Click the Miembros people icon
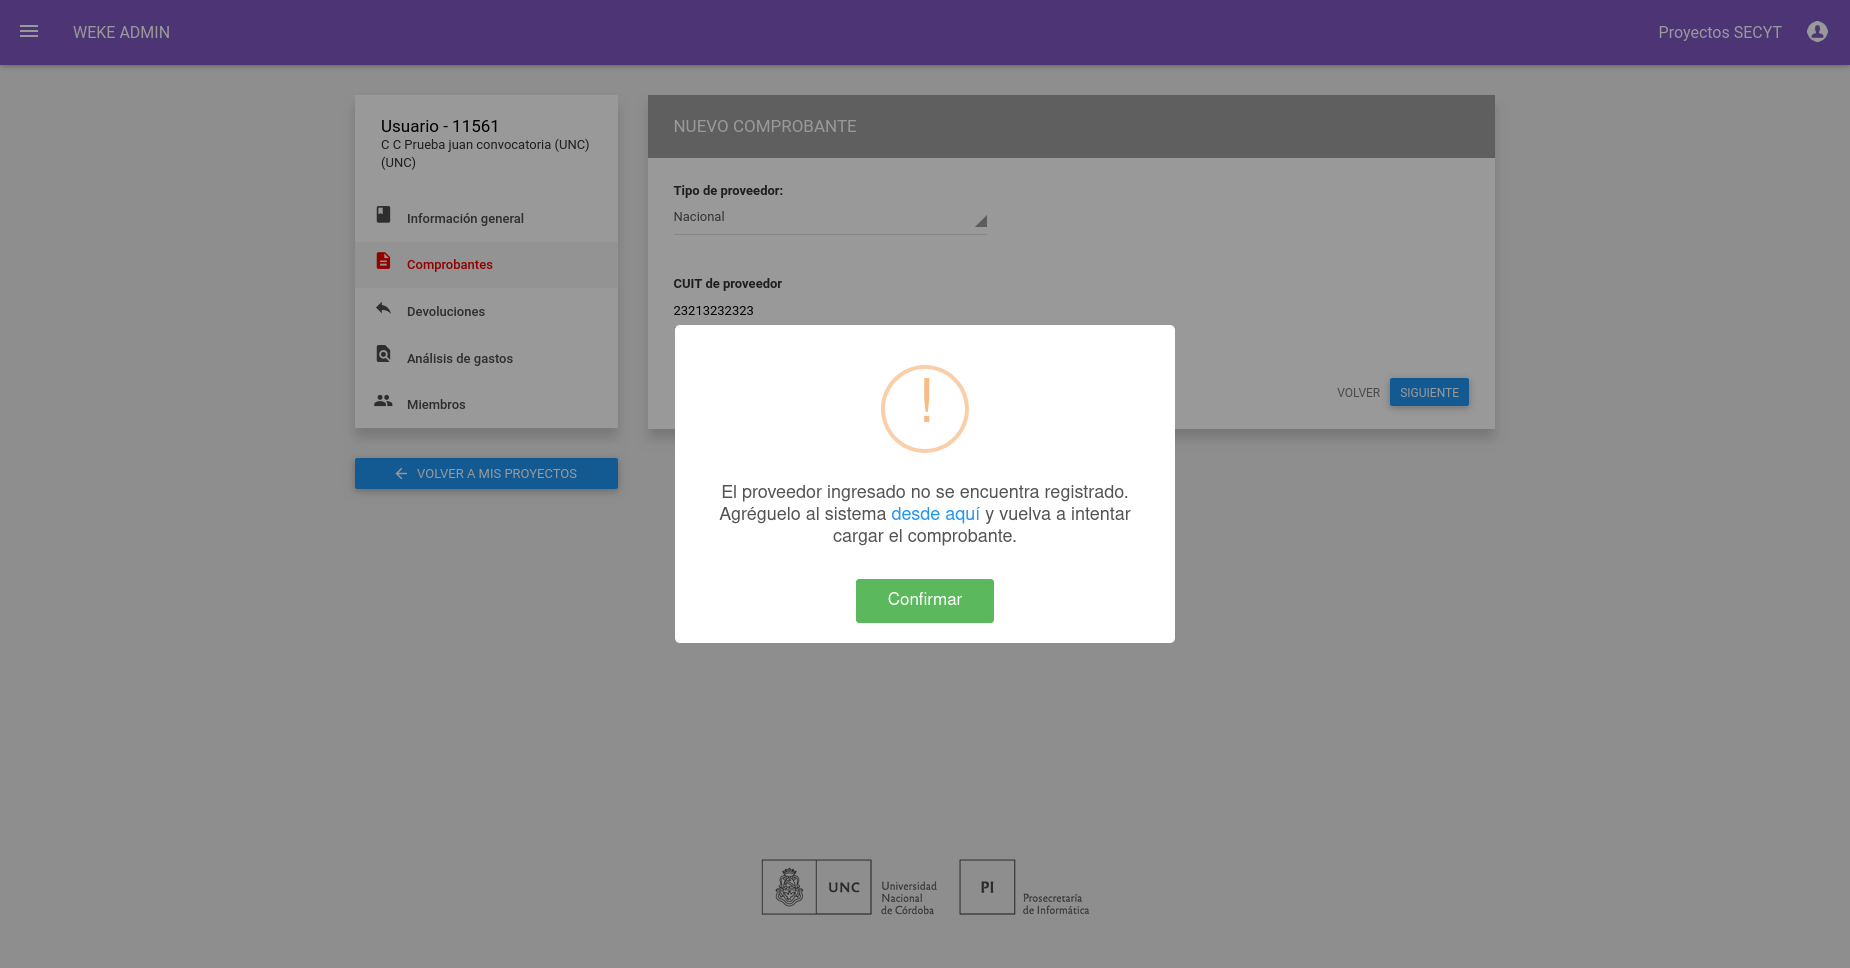The height and width of the screenshot is (968, 1850). pos(383,401)
